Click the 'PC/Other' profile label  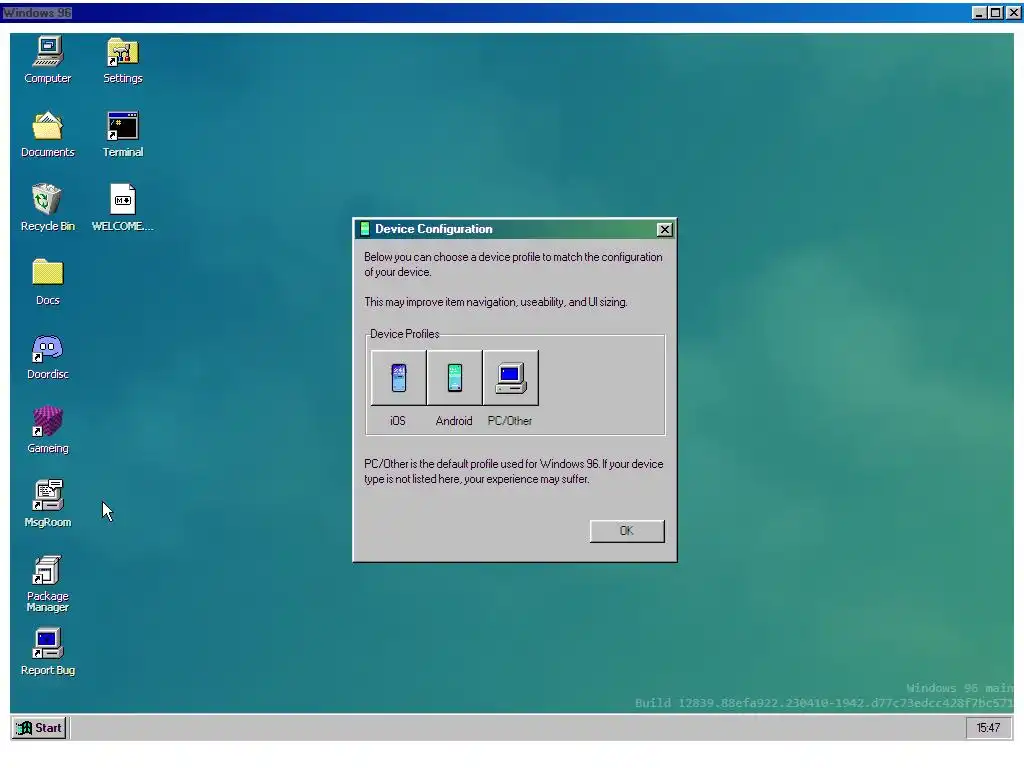pyautogui.click(x=509, y=421)
